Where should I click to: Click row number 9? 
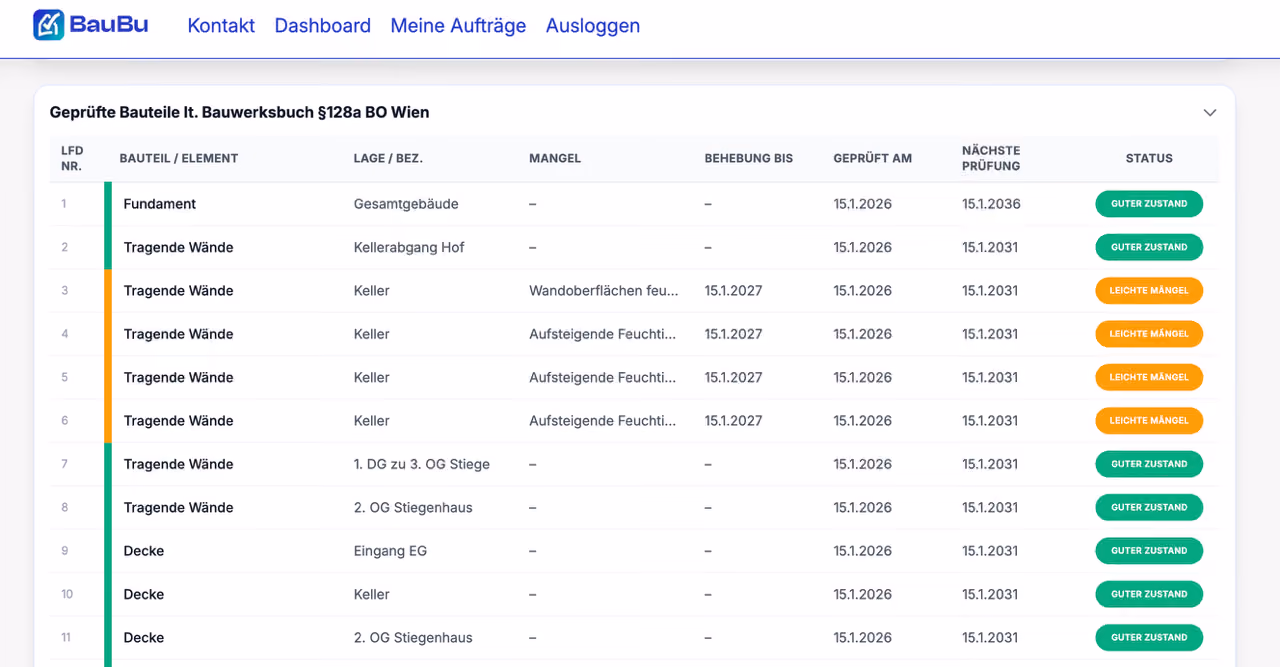(64, 551)
